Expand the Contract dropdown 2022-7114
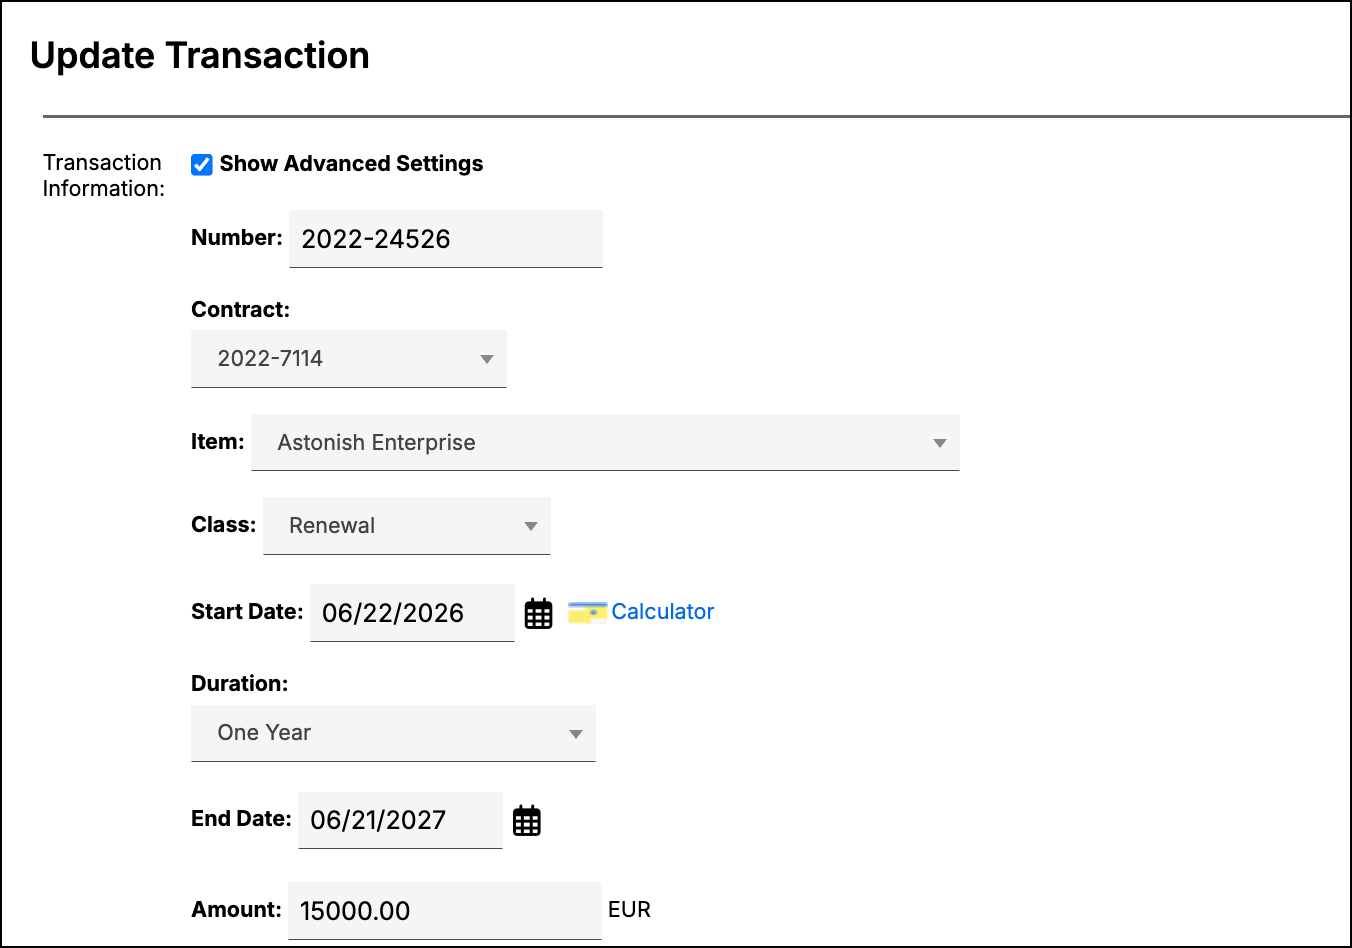 349,359
